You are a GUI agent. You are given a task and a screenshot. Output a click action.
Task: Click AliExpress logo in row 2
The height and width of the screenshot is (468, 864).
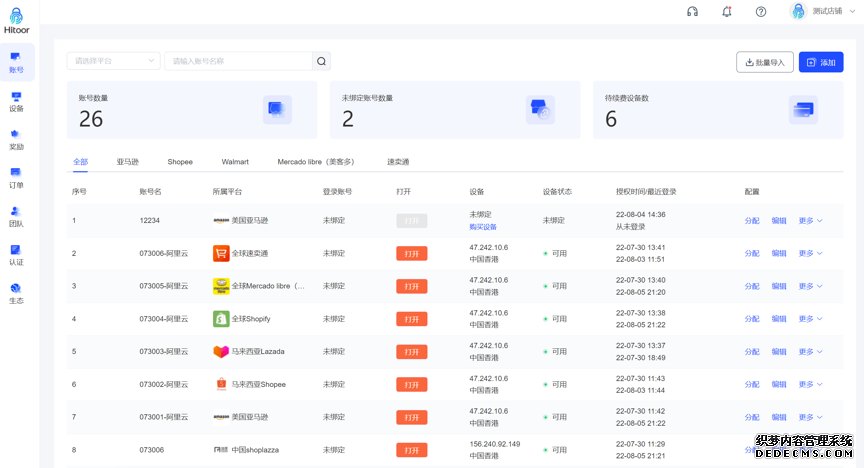221,254
